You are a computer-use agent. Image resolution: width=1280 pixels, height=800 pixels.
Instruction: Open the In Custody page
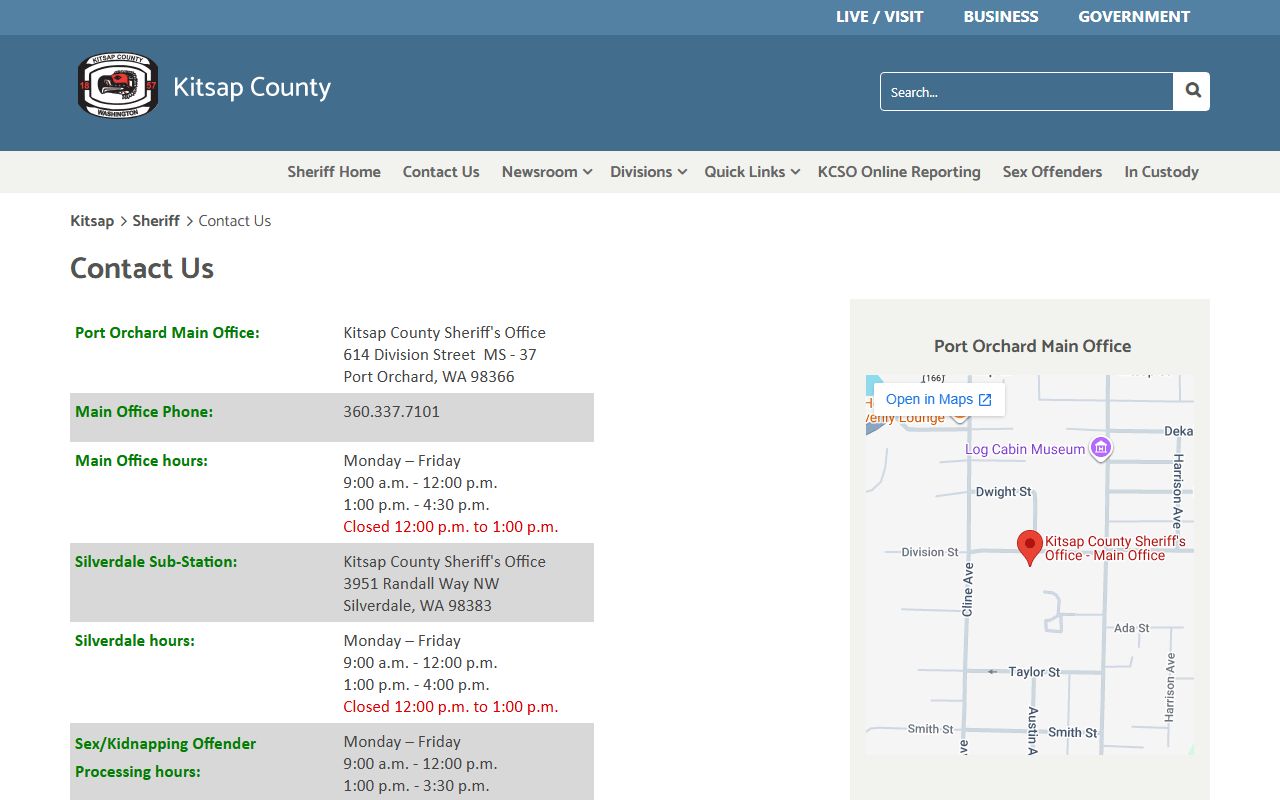(1161, 172)
